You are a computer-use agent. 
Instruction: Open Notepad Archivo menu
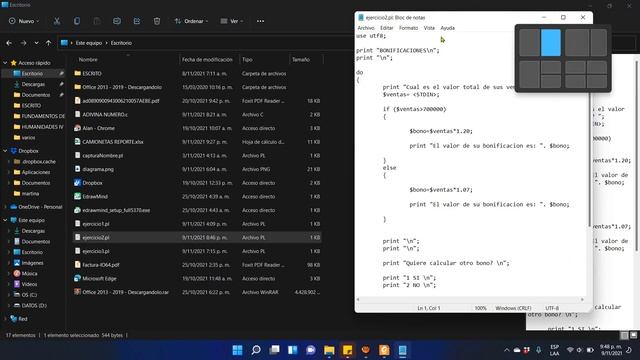[366, 28]
